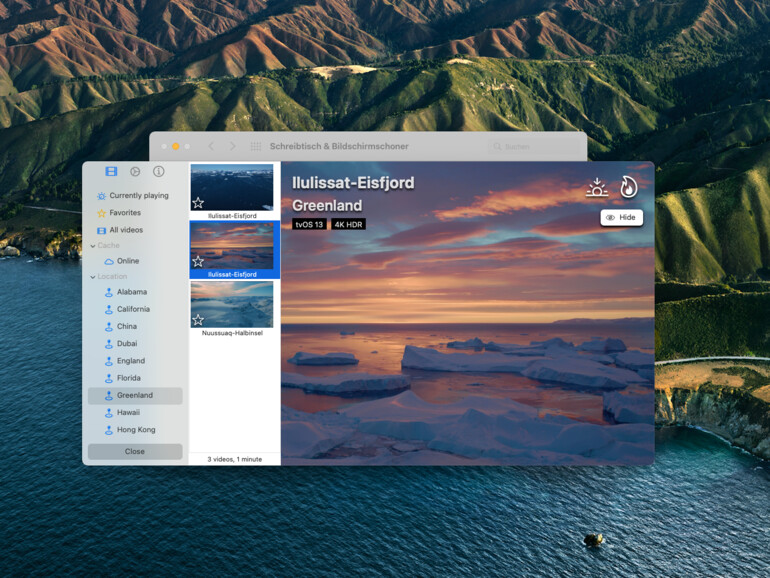Open the info tab icon
770x578 pixels.
[x=158, y=172]
